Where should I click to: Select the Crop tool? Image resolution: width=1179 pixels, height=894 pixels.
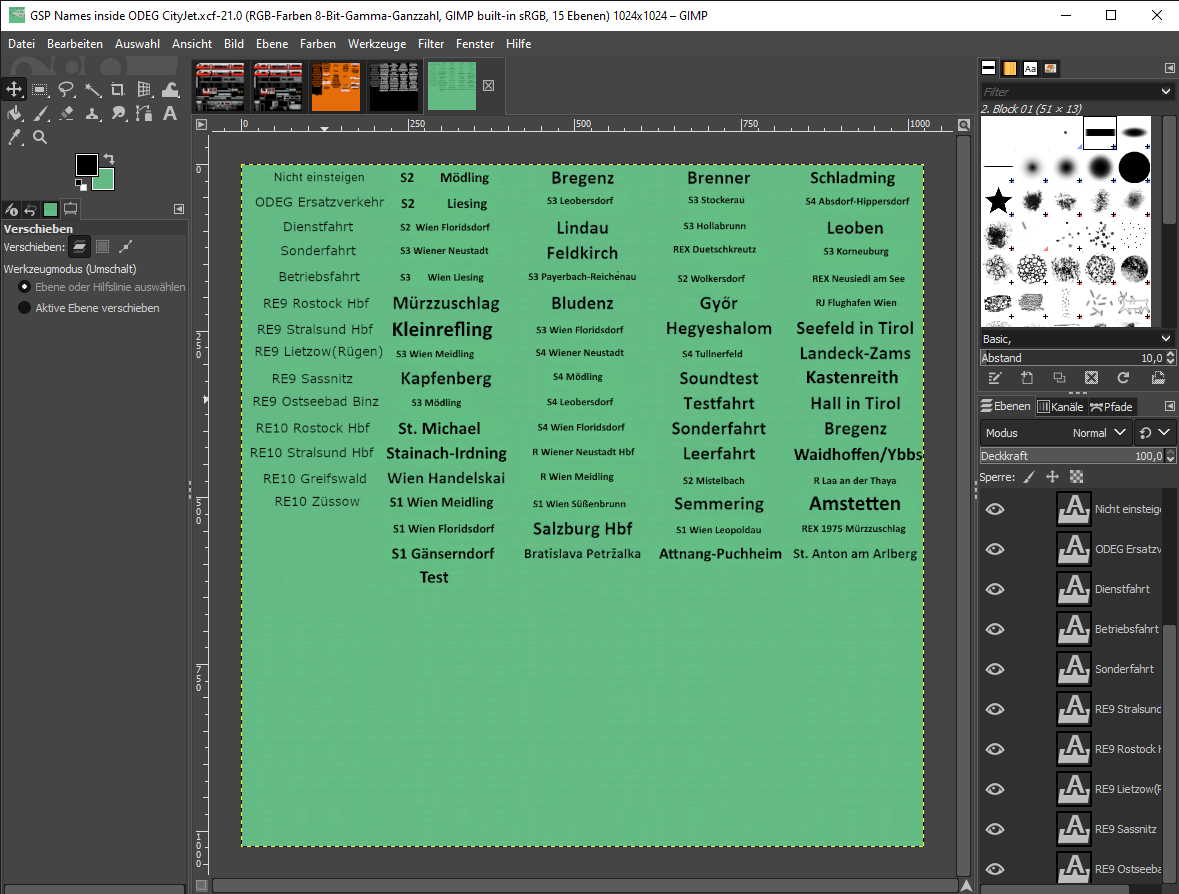click(118, 89)
